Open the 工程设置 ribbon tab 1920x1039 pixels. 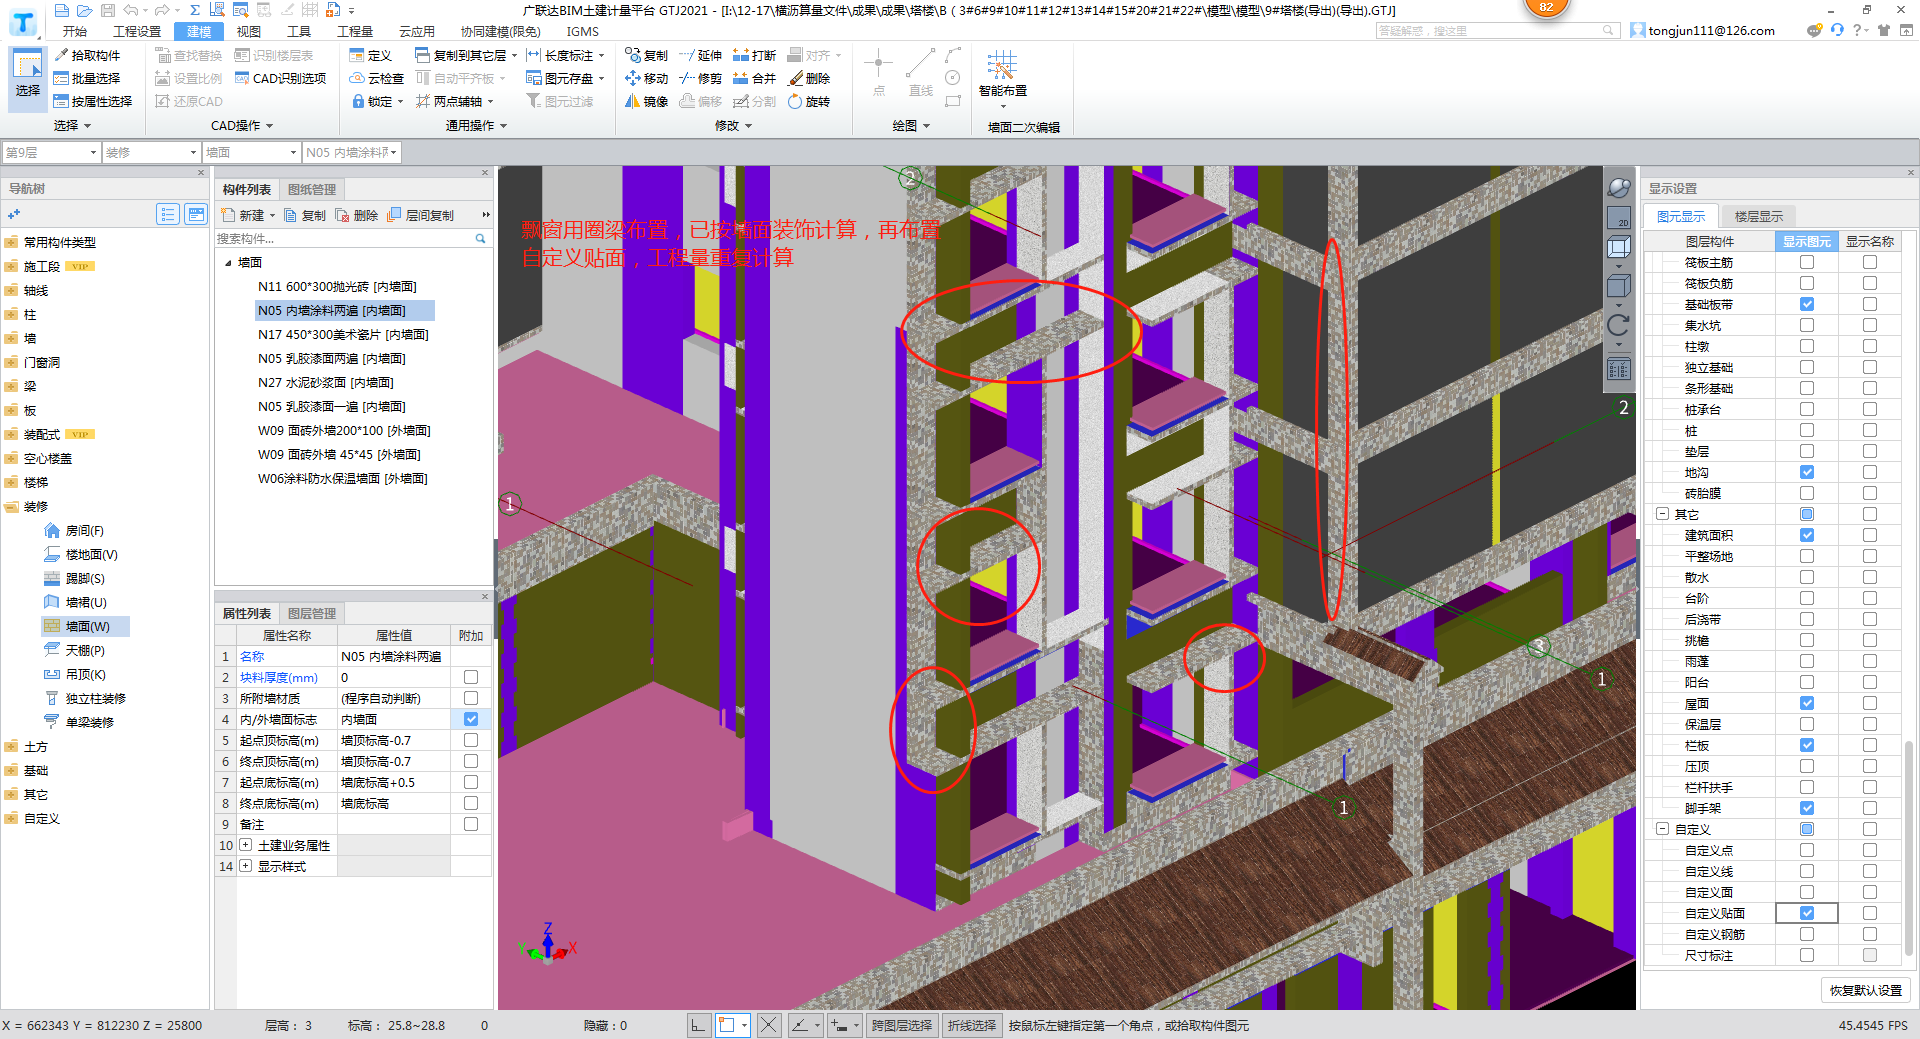tap(137, 31)
